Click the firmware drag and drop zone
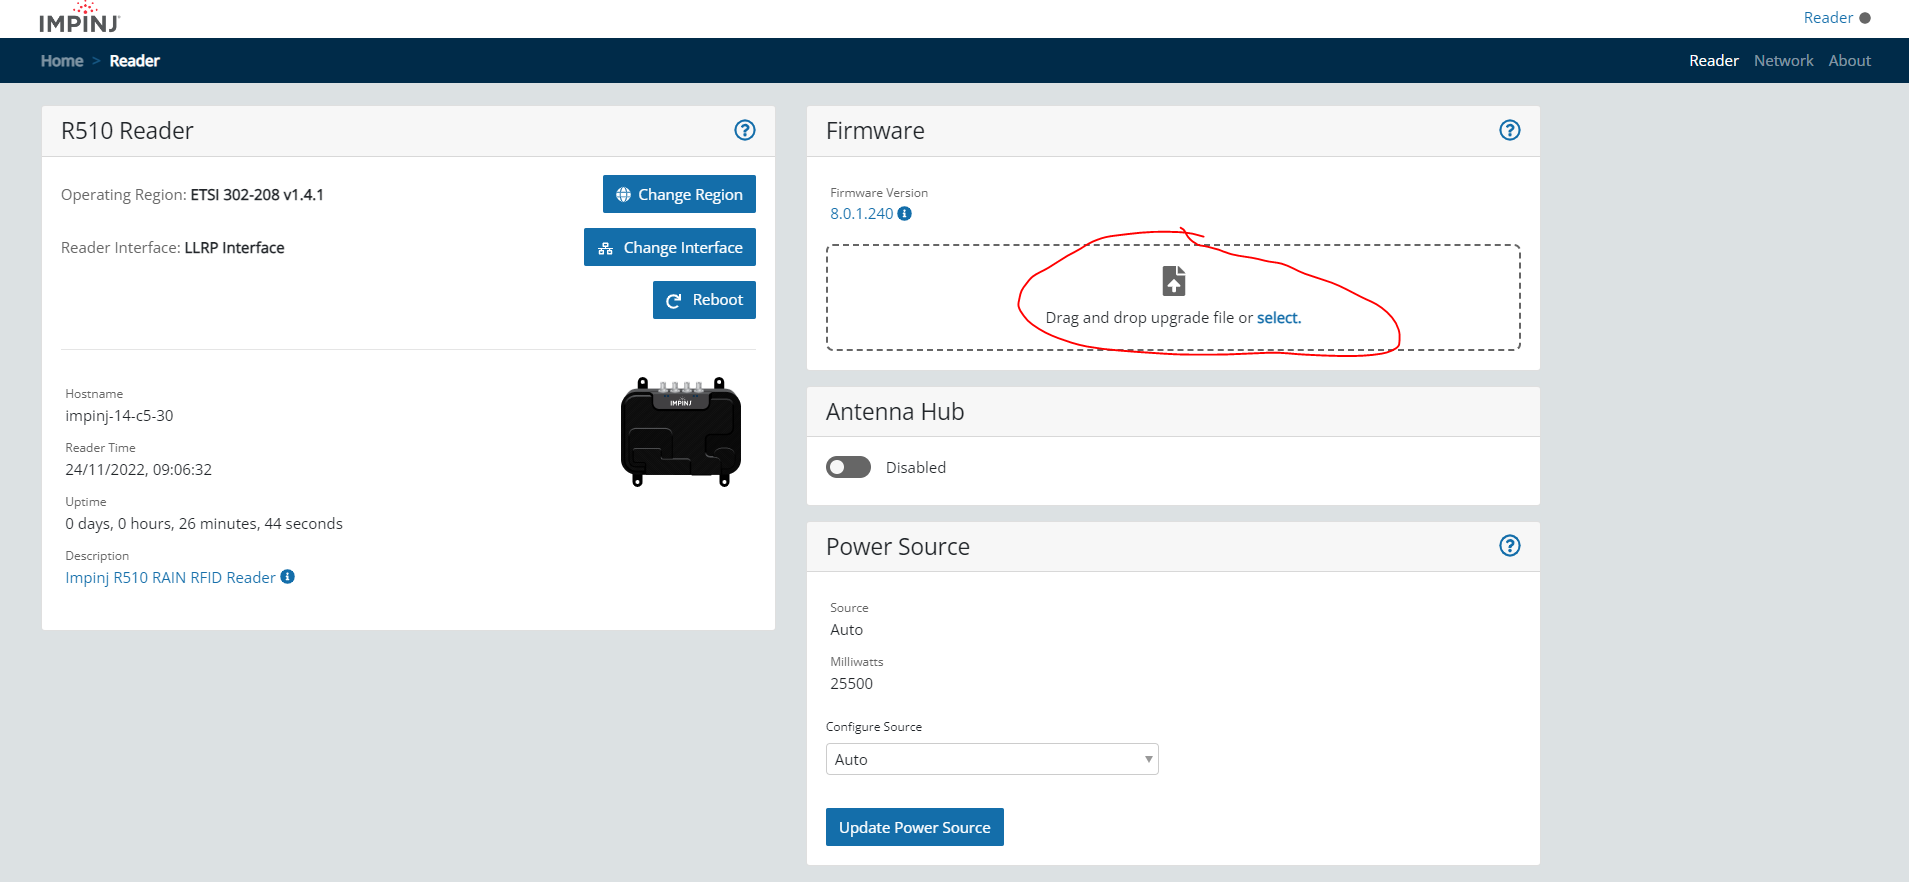This screenshot has height=882, width=1909. point(1173,297)
